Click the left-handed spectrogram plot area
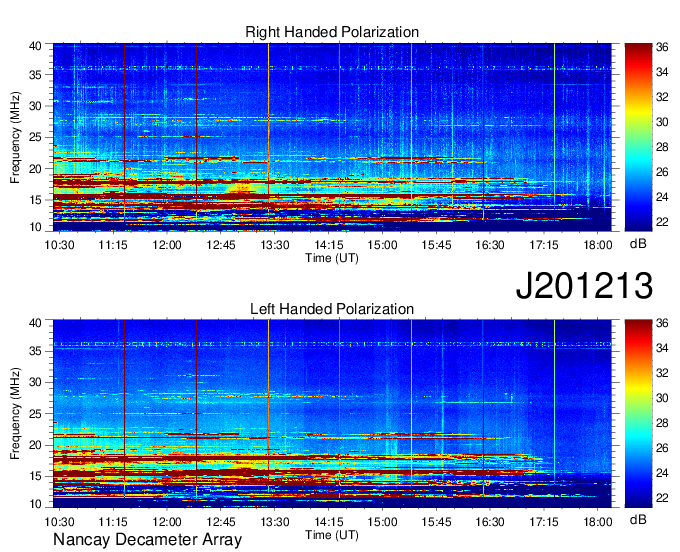680x552 pixels. (332, 414)
